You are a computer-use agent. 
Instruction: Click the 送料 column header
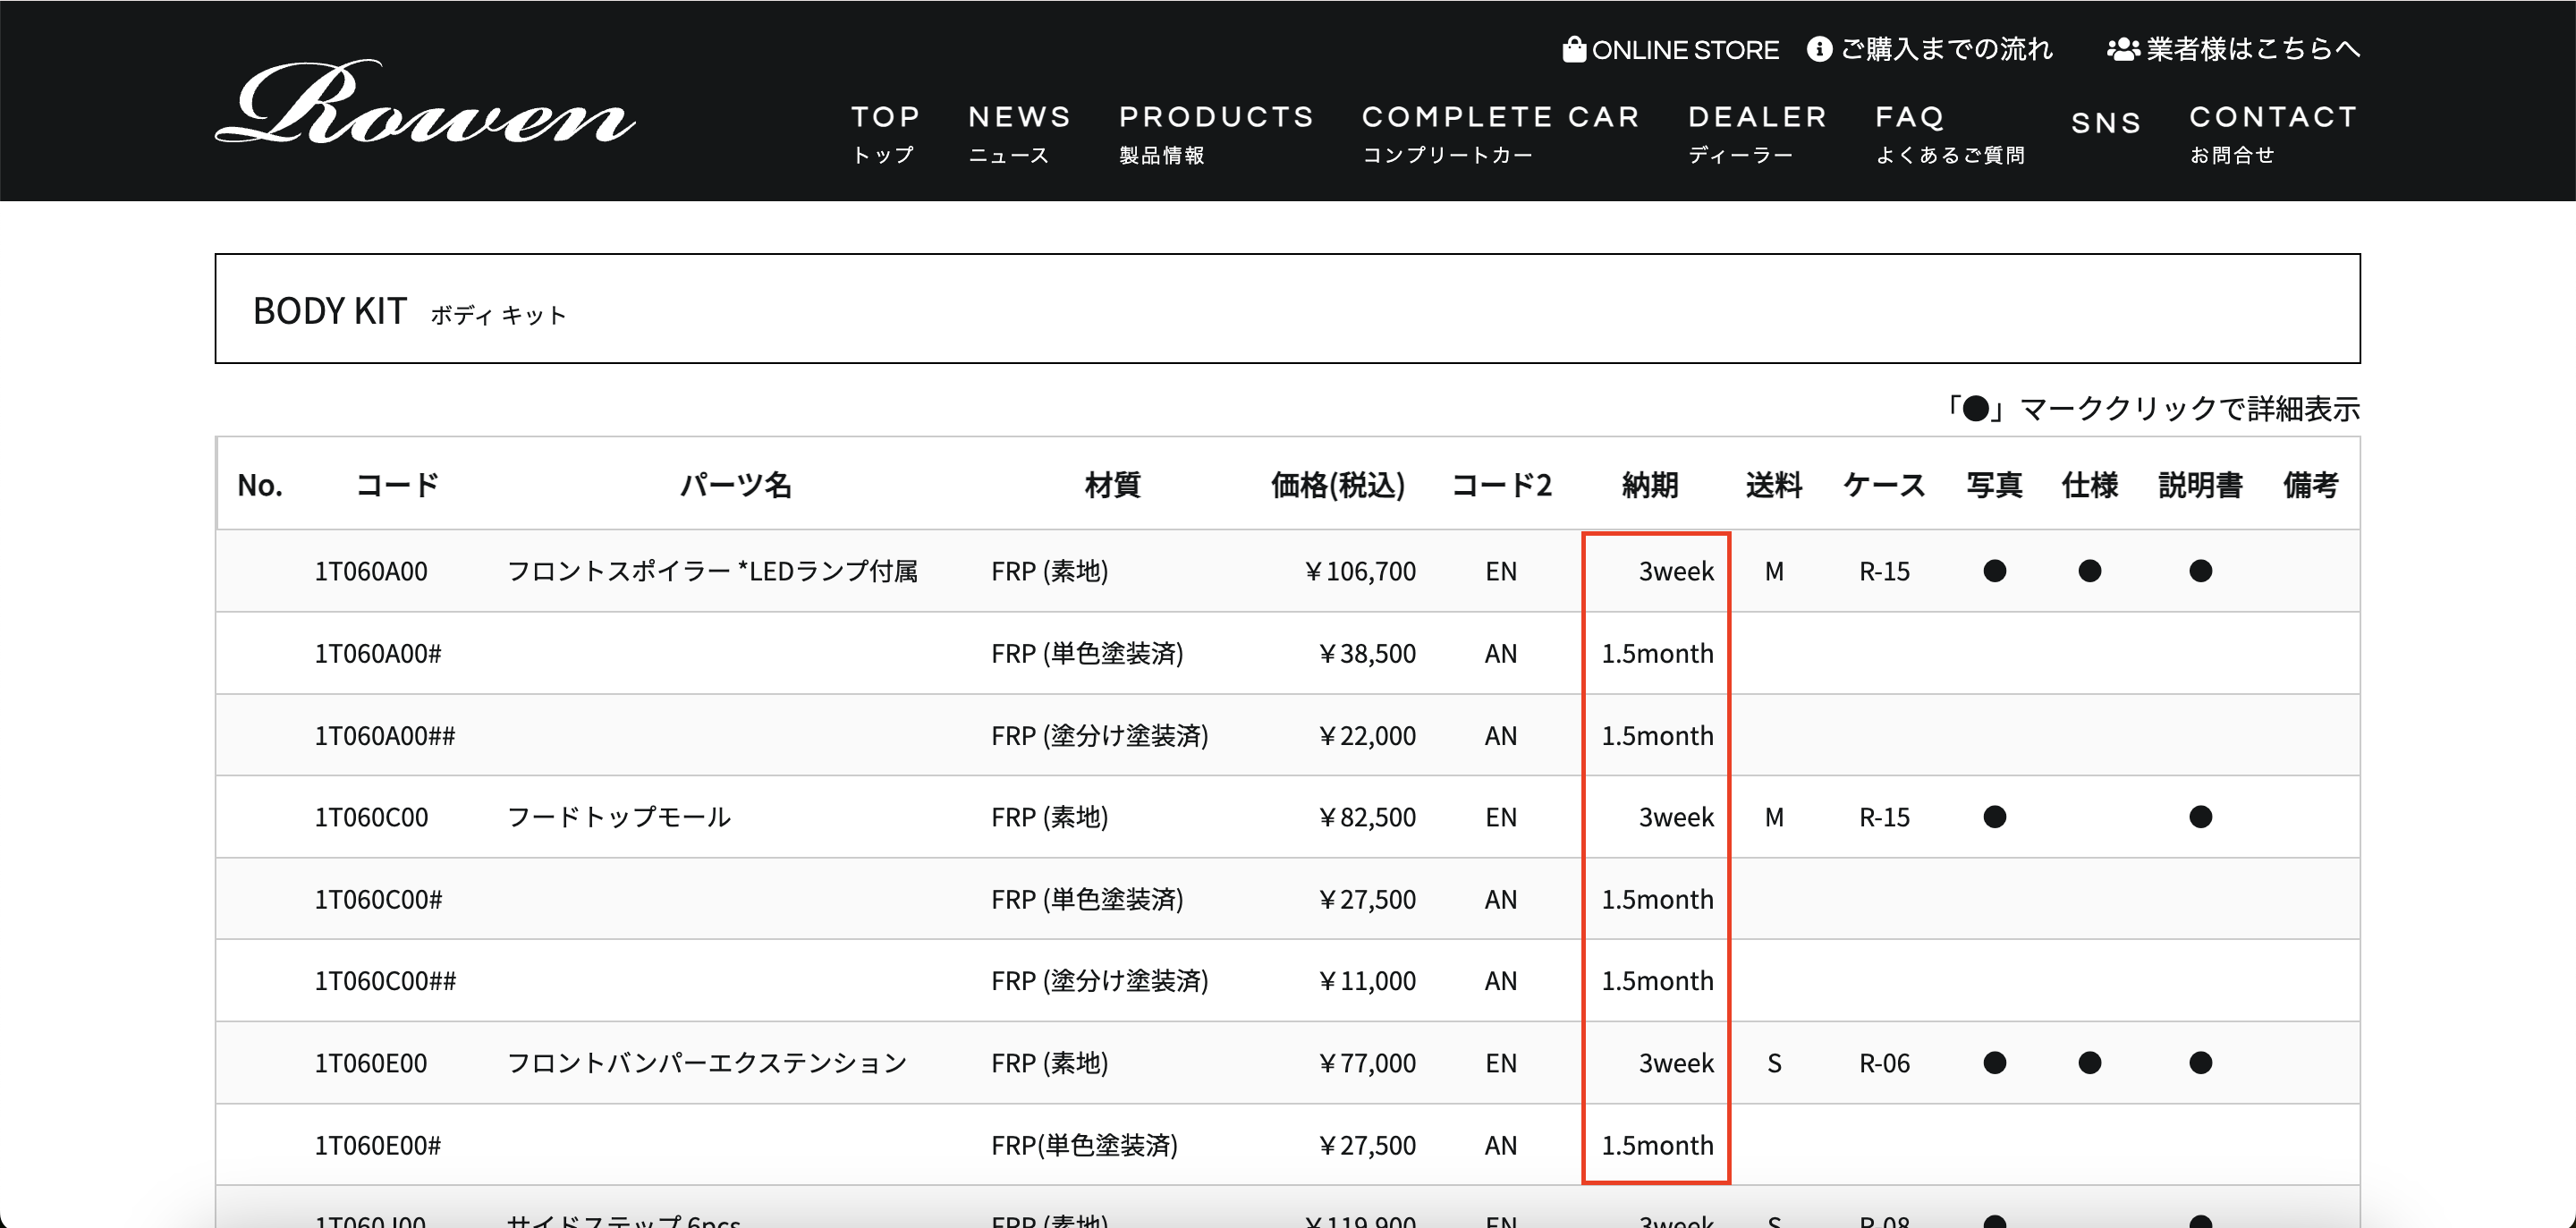pos(1774,485)
